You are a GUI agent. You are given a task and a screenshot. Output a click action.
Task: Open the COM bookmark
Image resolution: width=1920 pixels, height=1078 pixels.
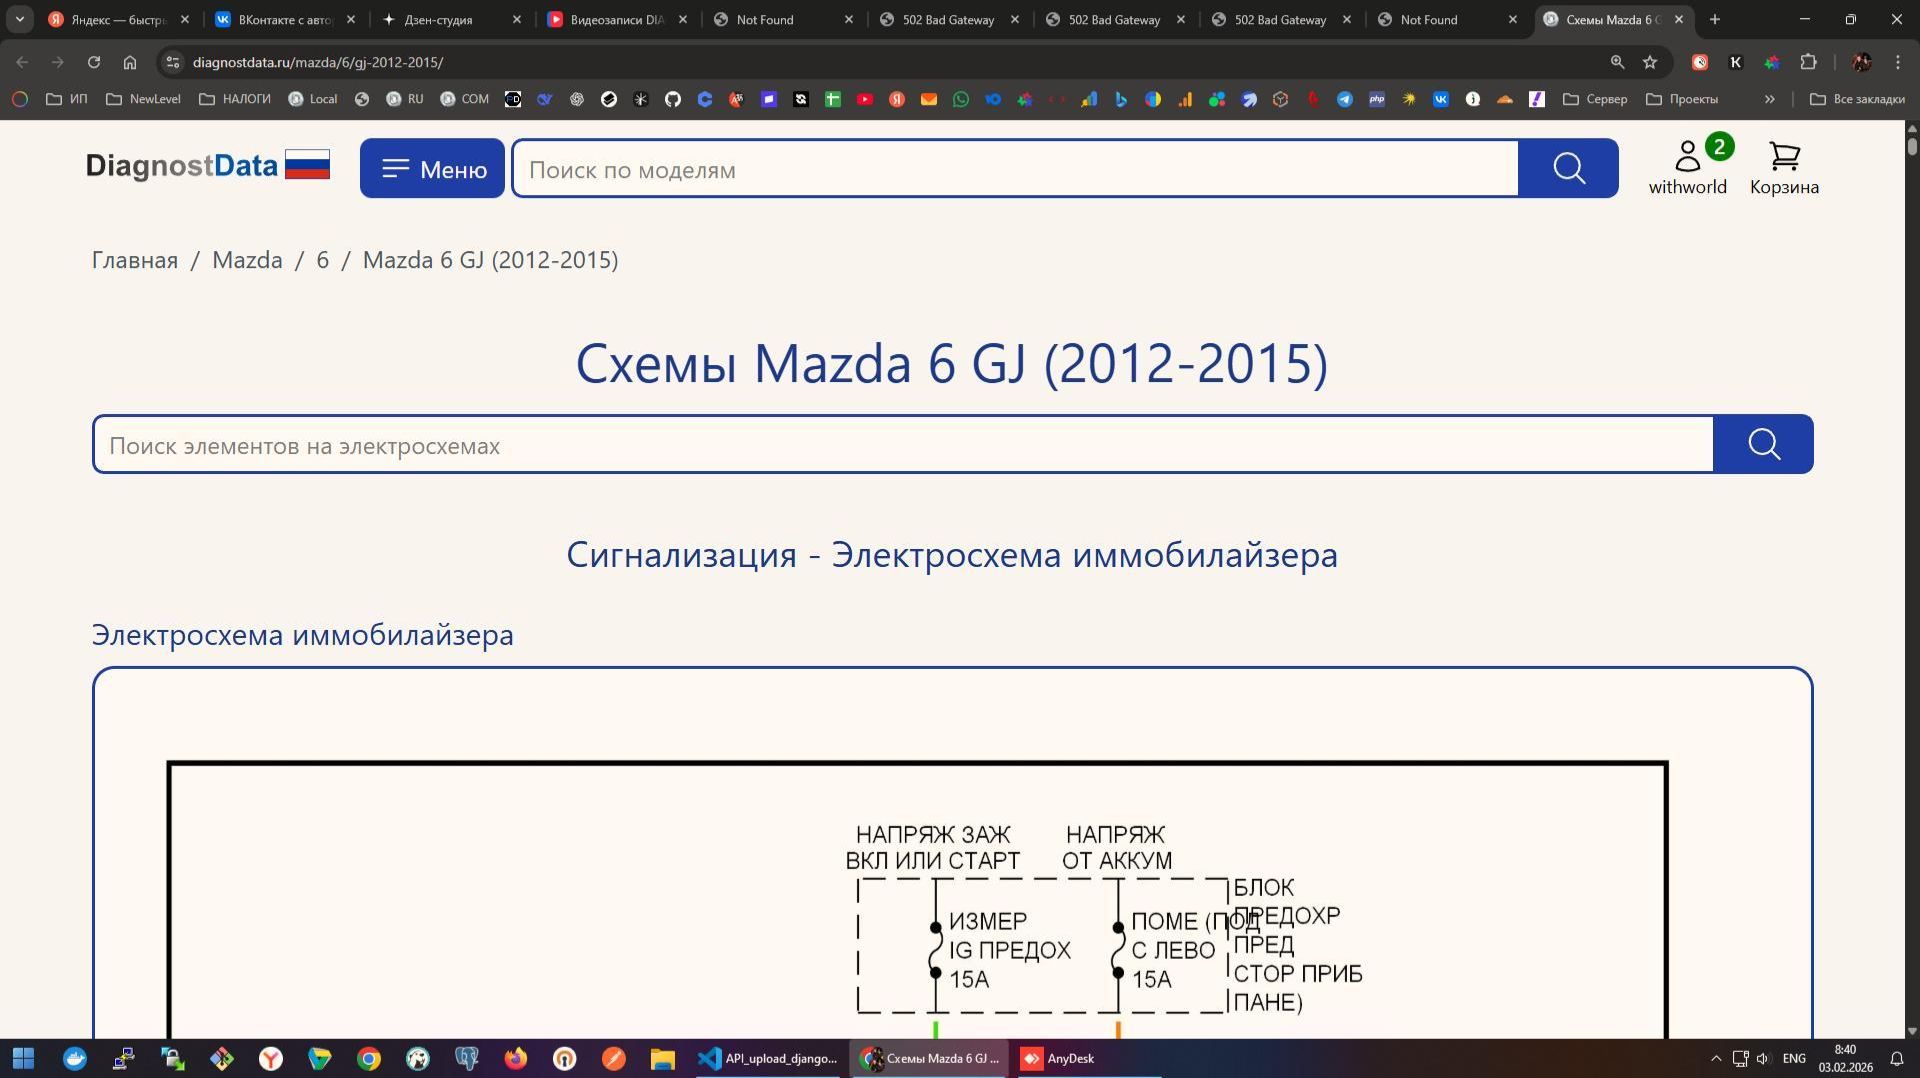click(x=465, y=99)
